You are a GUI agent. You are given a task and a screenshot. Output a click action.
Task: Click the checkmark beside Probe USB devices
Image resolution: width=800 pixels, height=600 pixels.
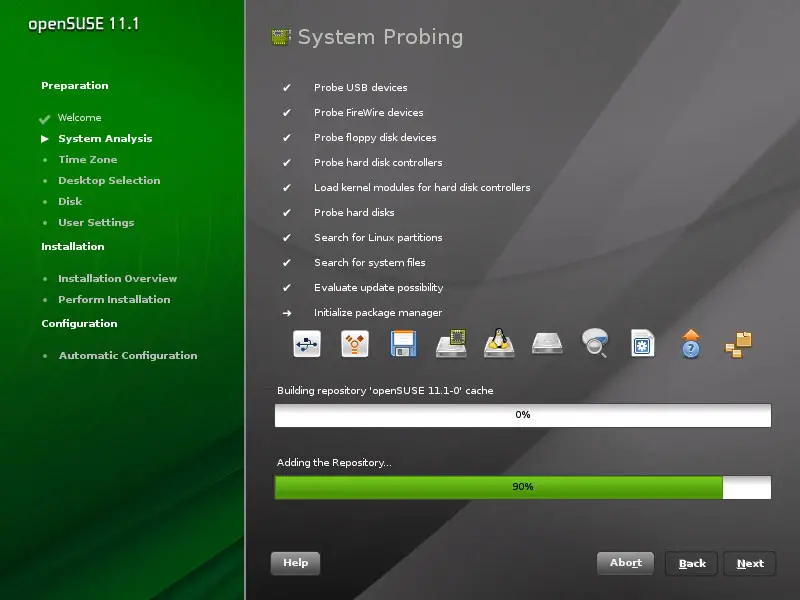coord(287,88)
